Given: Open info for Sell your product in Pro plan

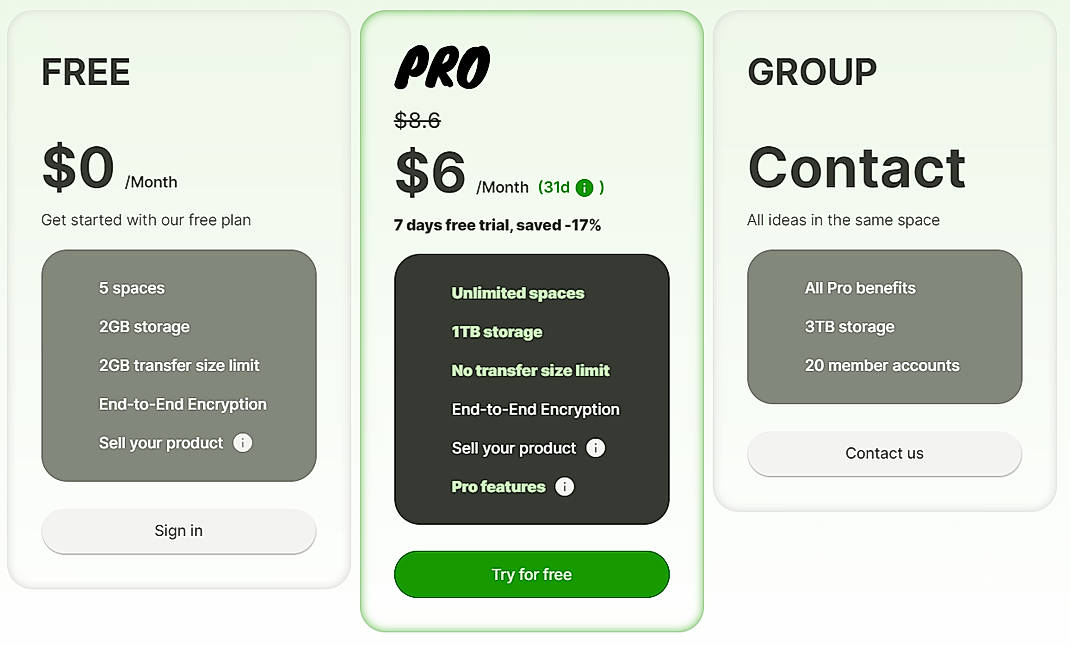Looking at the screenshot, I should click(x=596, y=448).
